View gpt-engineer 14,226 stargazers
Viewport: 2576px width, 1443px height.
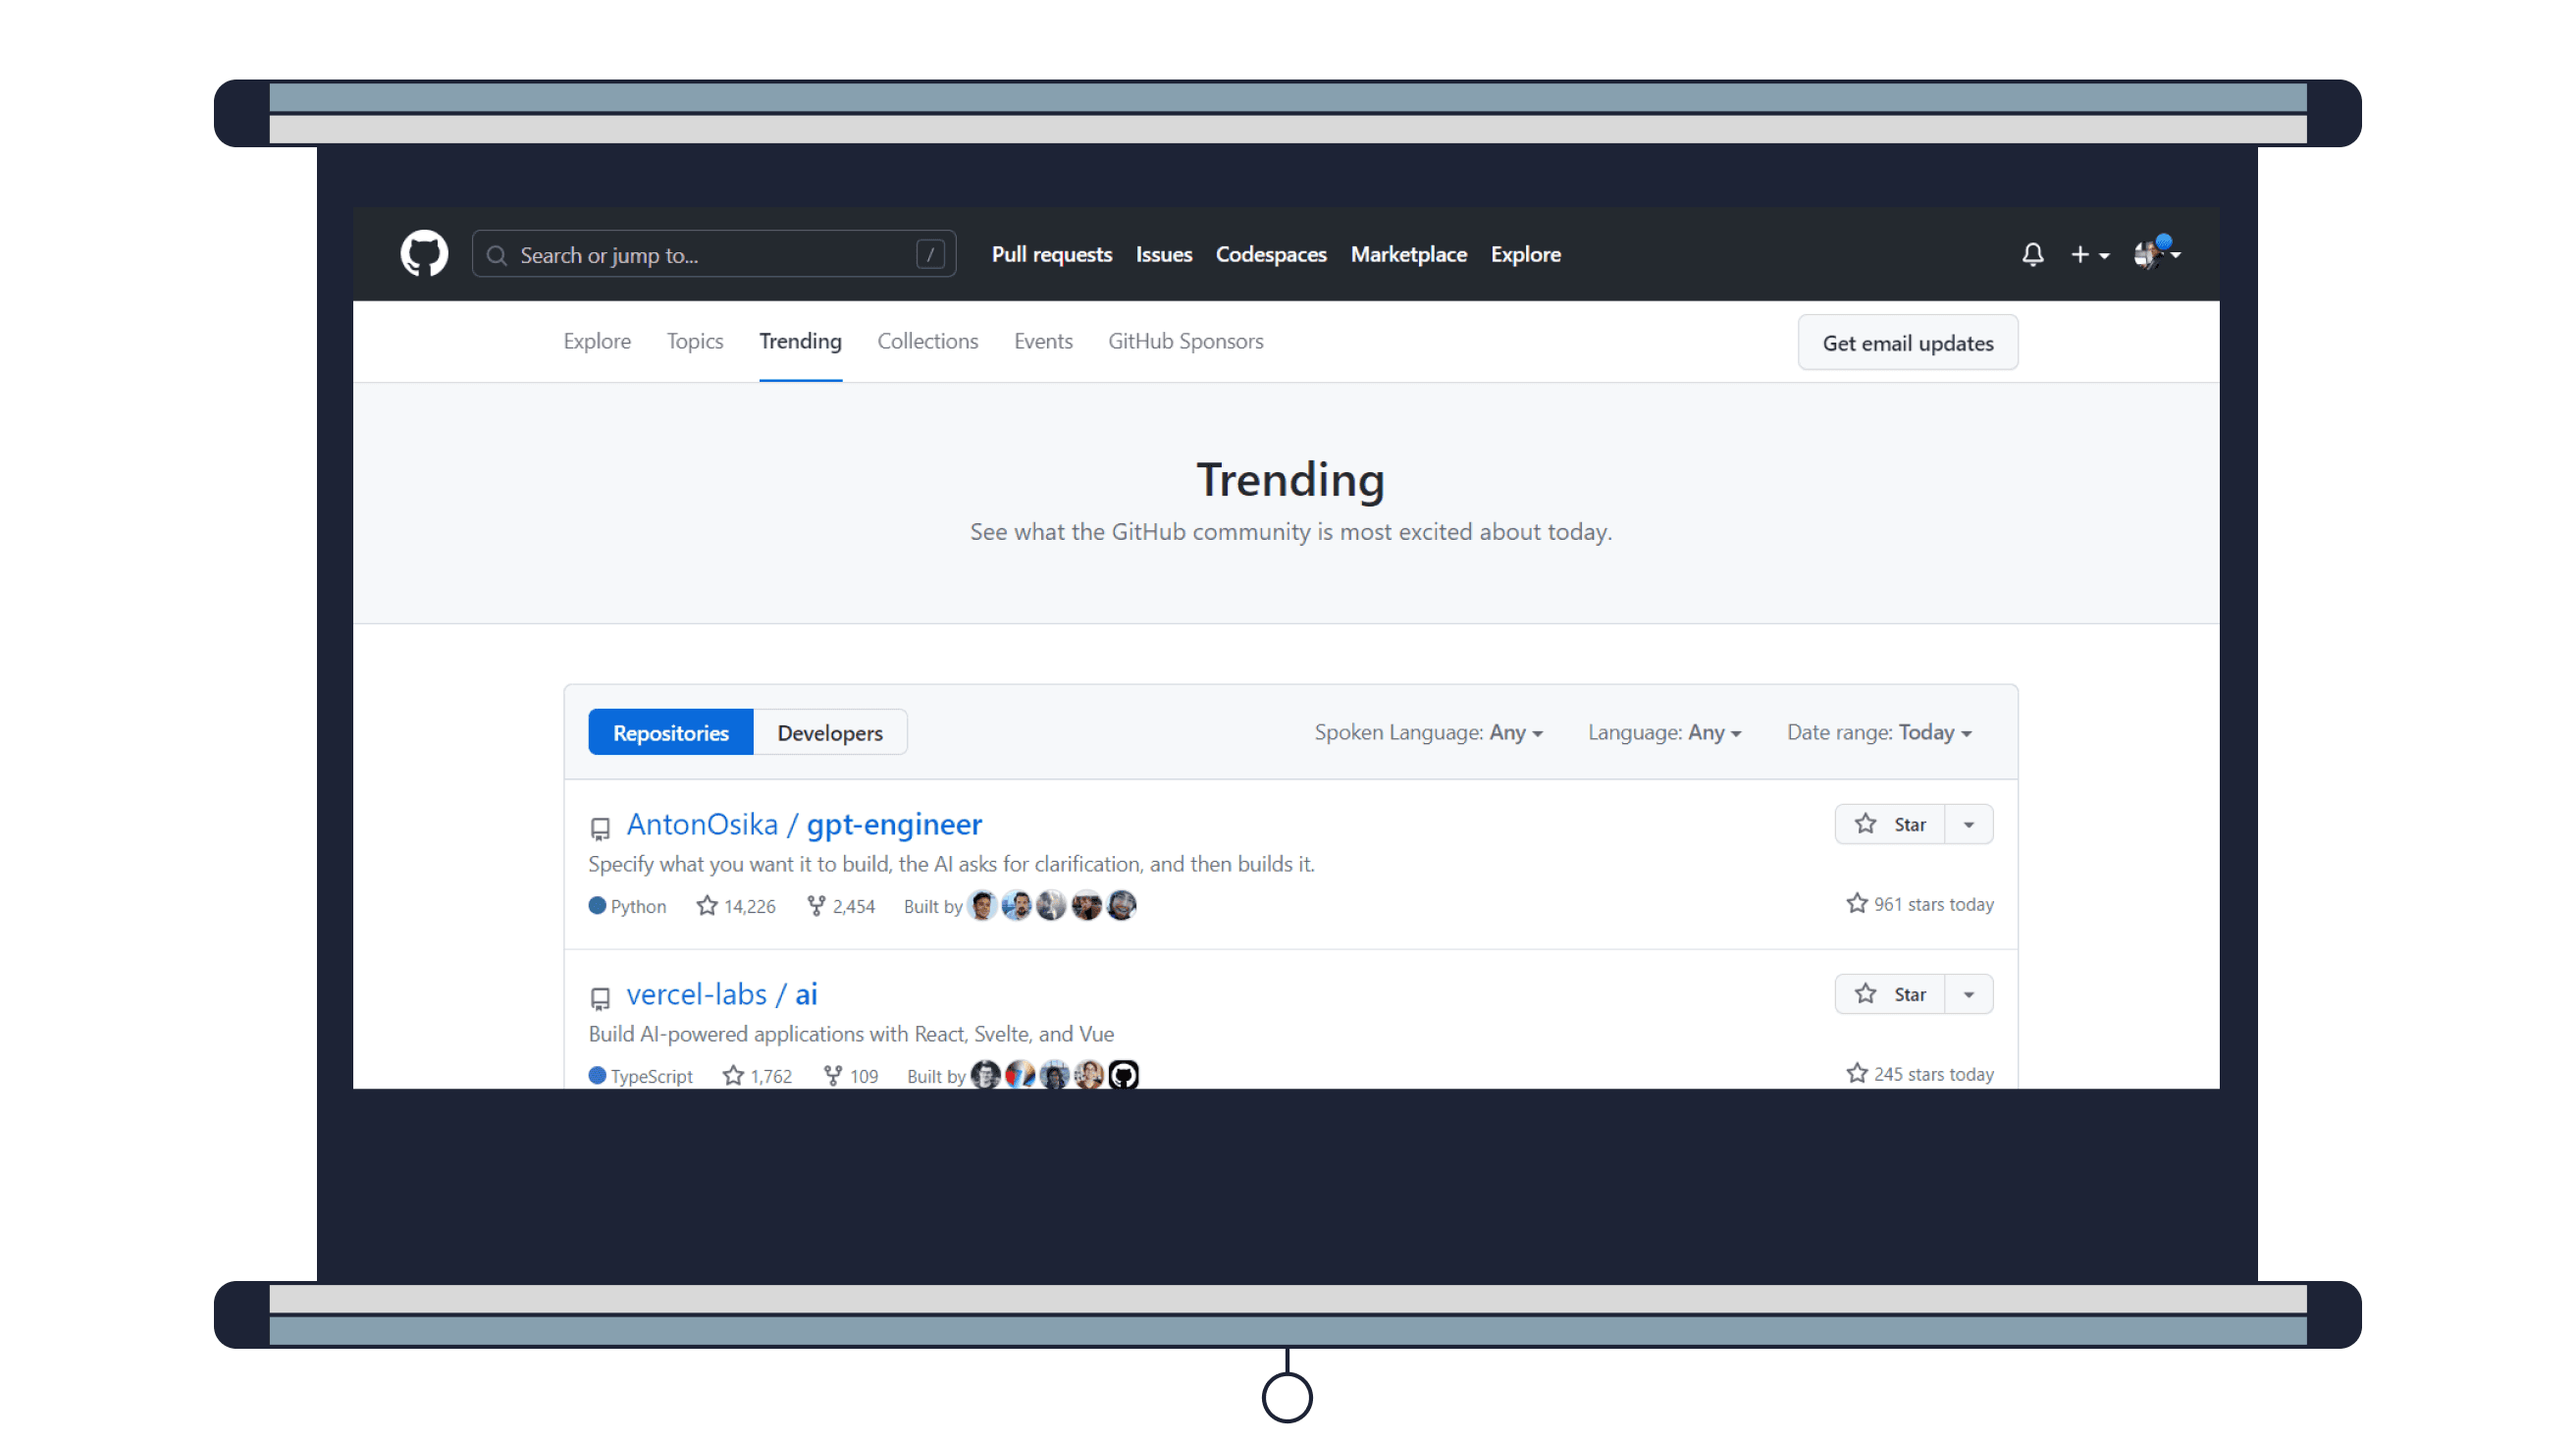coord(737,906)
